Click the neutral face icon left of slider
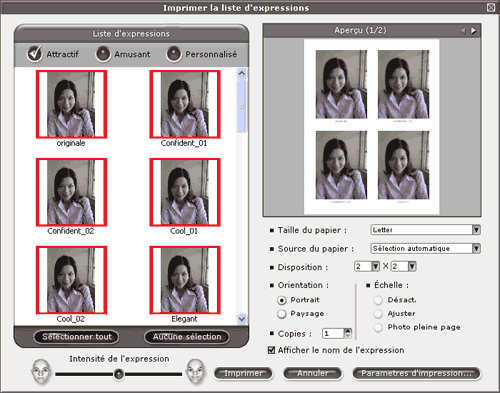This screenshot has height=393, width=500. point(41,372)
